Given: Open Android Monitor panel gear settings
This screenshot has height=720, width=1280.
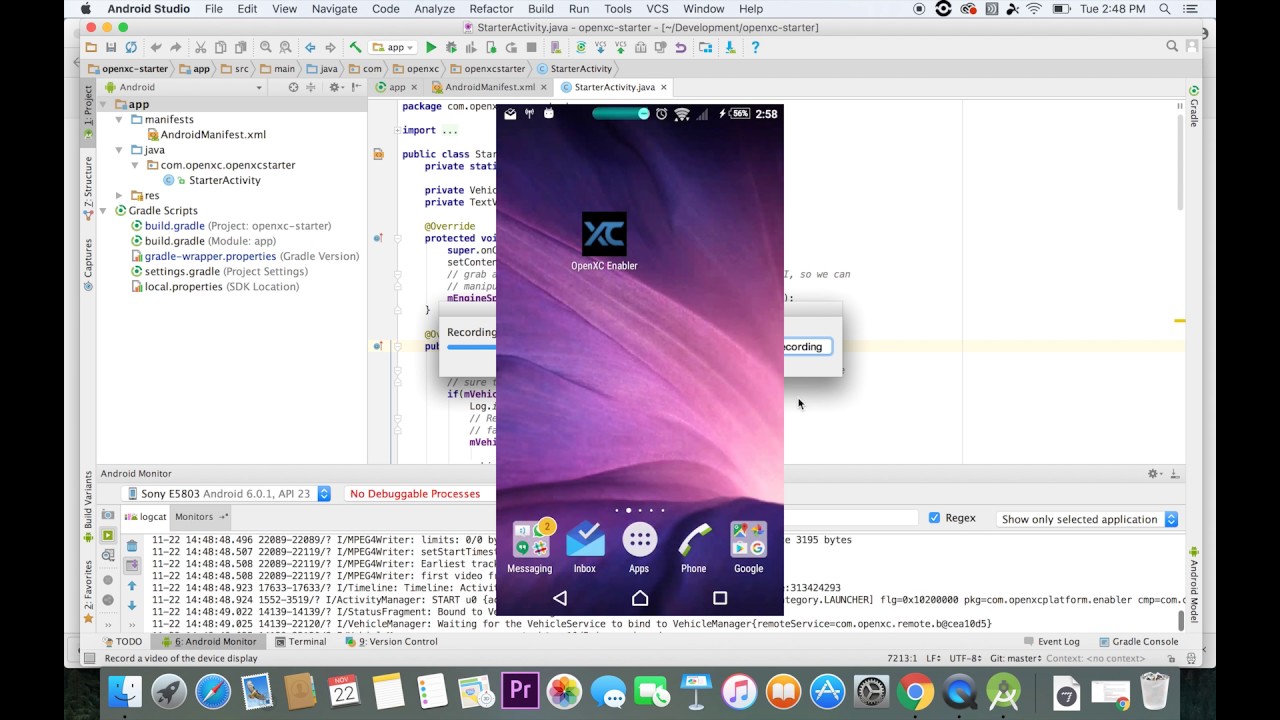Looking at the screenshot, I should click(1154, 474).
